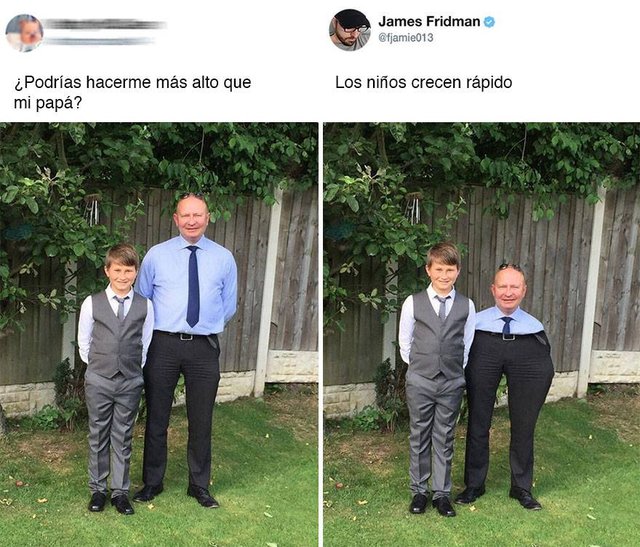640x547 pixels.
Task: Click the white fence post in right photo
Action: [589, 292]
